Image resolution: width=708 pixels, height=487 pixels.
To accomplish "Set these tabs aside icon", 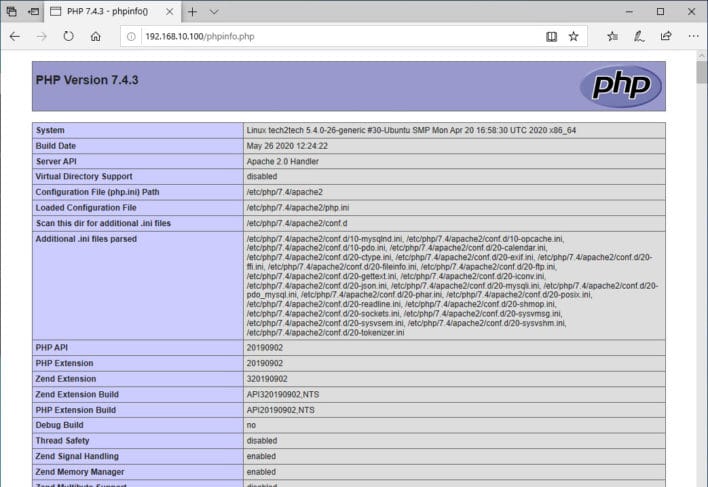I will (x=33, y=12).
